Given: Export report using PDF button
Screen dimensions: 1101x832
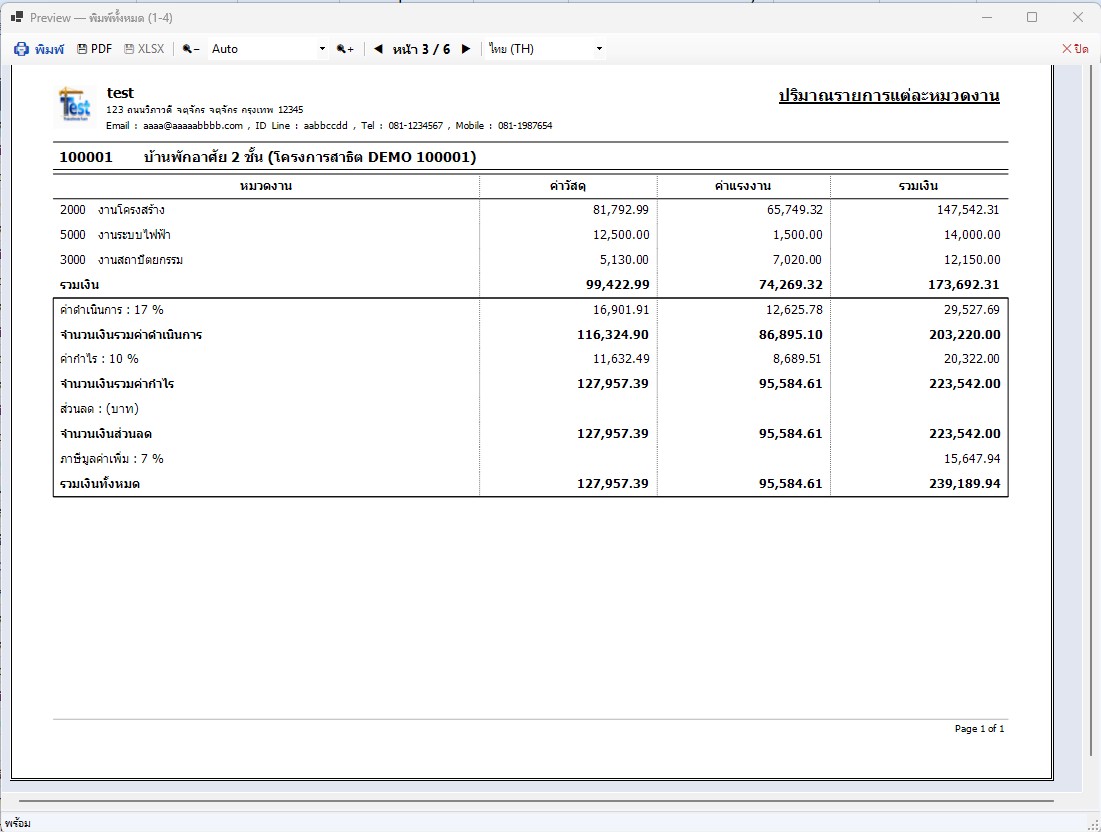Looking at the screenshot, I should pos(94,49).
